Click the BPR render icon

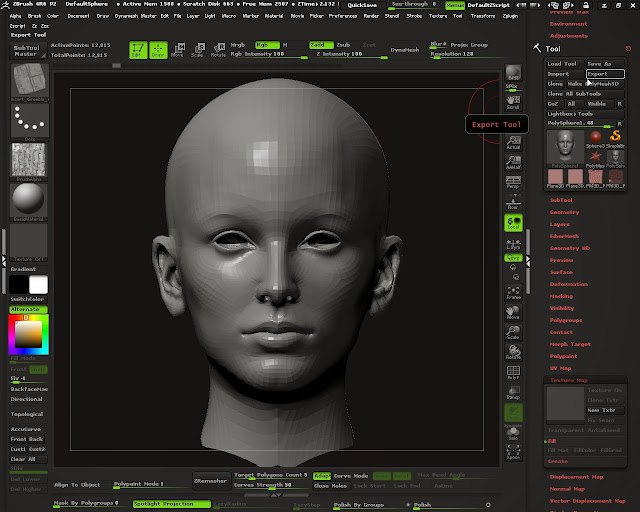click(x=513, y=73)
